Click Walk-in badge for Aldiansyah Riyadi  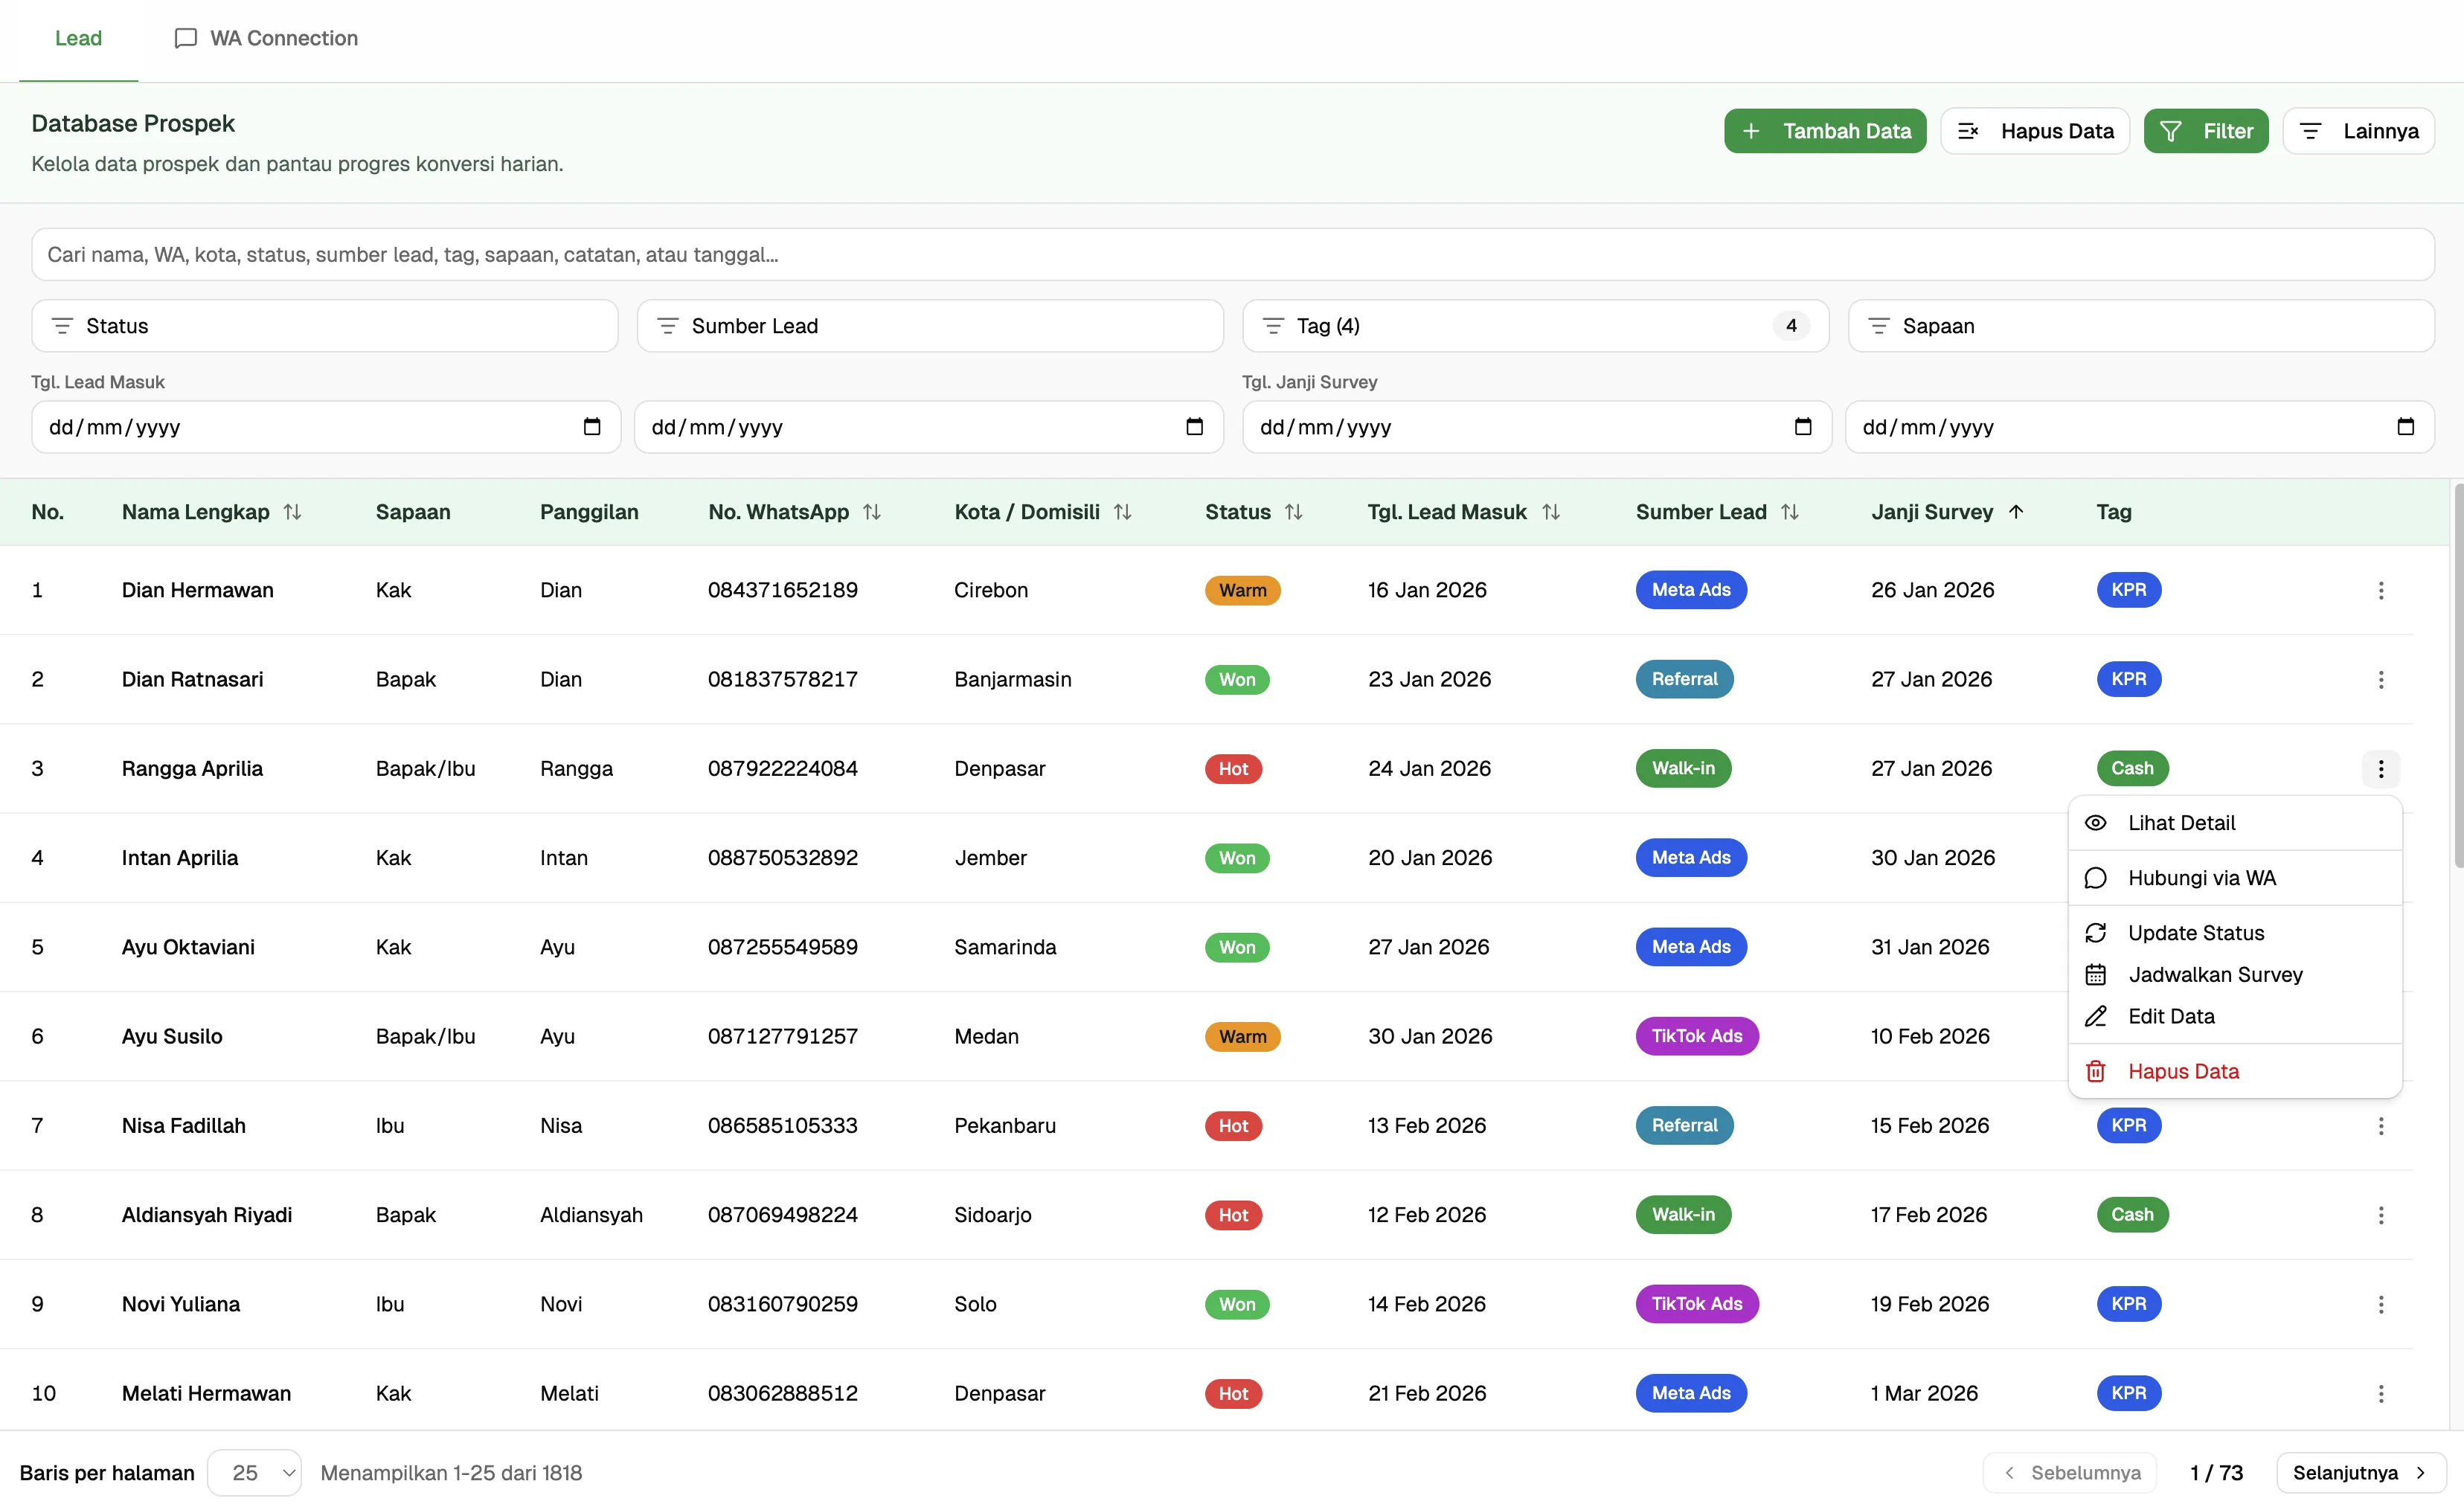point(1683,1214)
